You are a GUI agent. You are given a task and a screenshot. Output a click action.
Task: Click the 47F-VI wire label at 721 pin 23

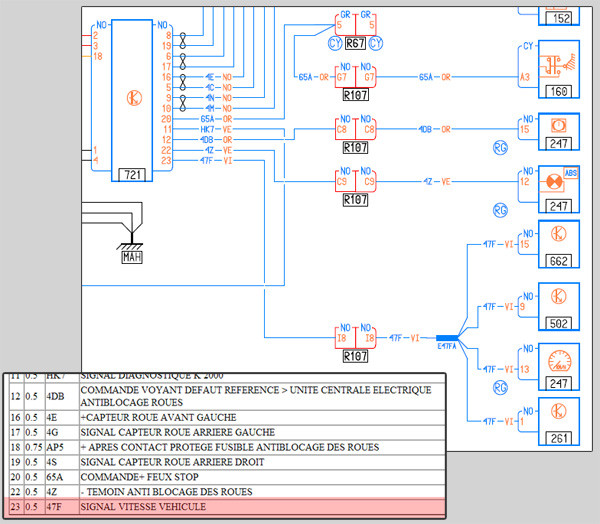click(216, 161)
